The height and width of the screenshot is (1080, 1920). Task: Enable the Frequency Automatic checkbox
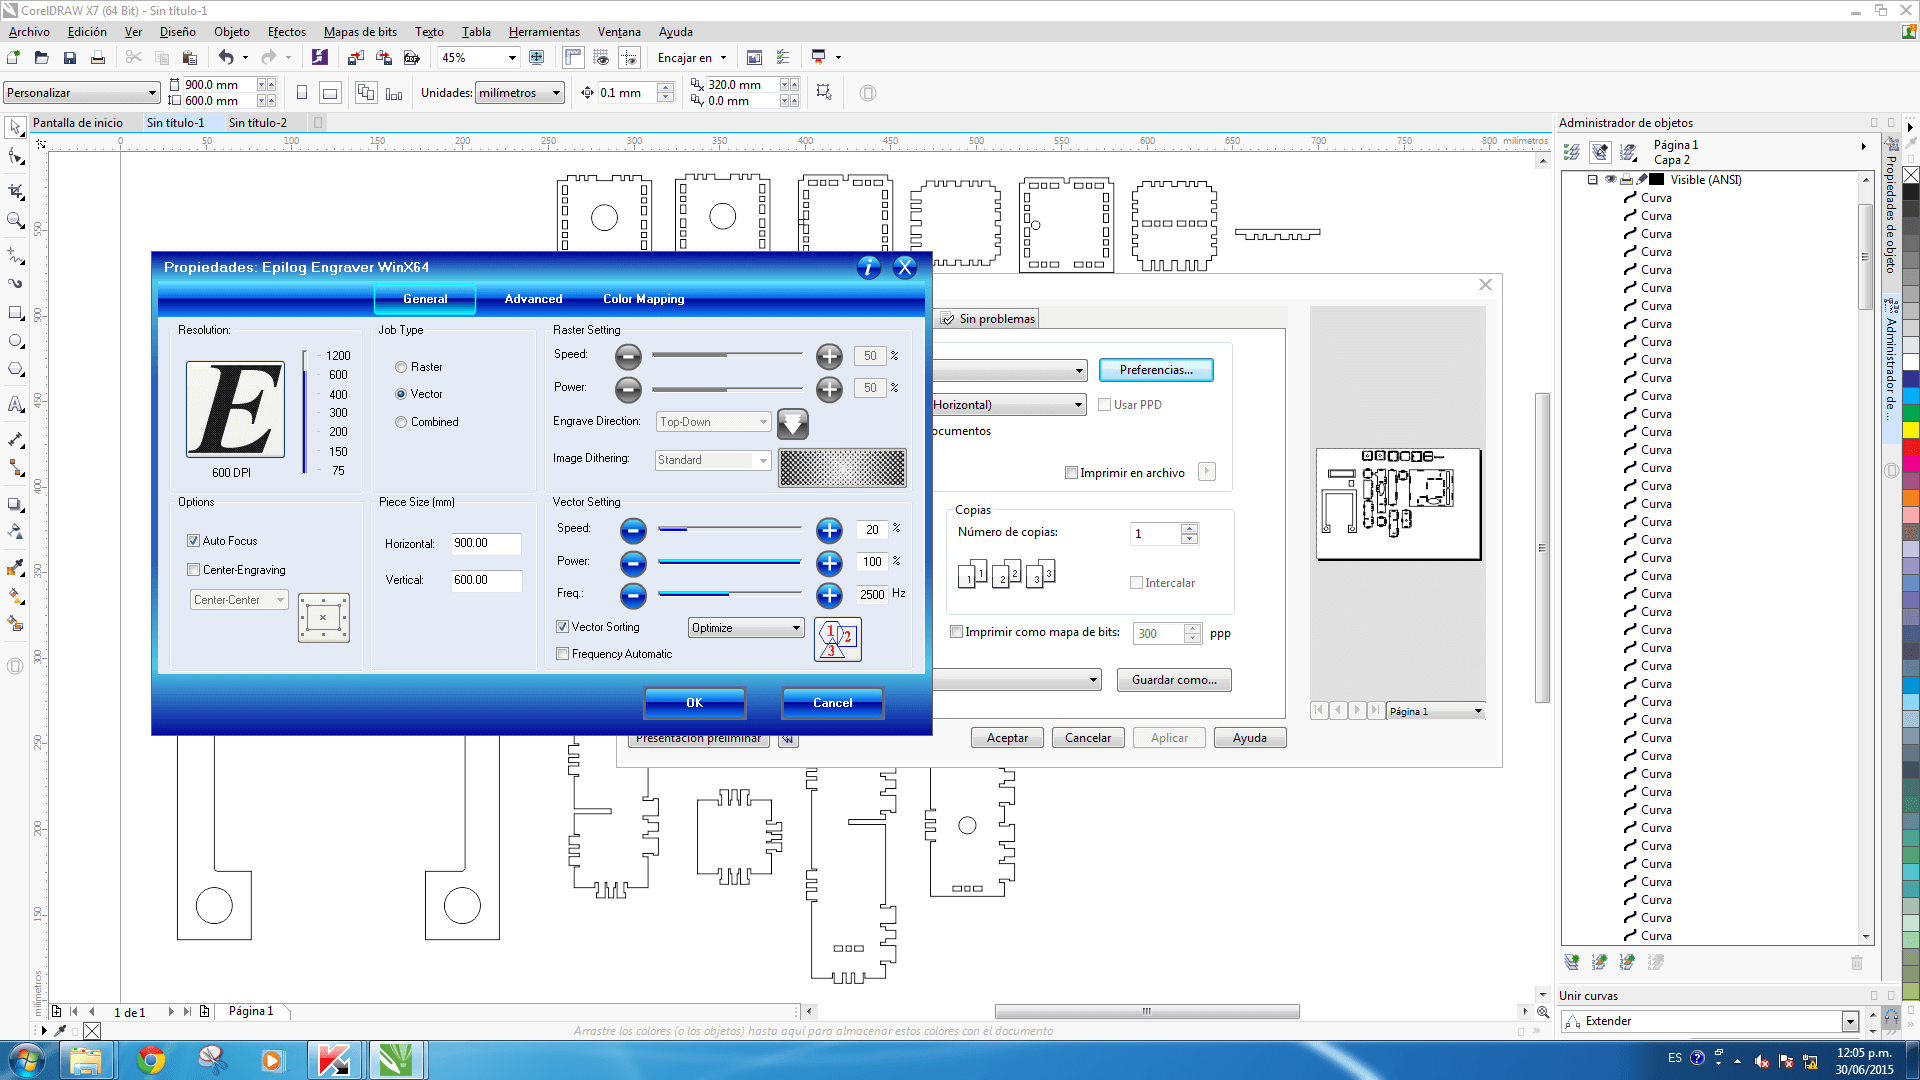click(x=562, y=654)
